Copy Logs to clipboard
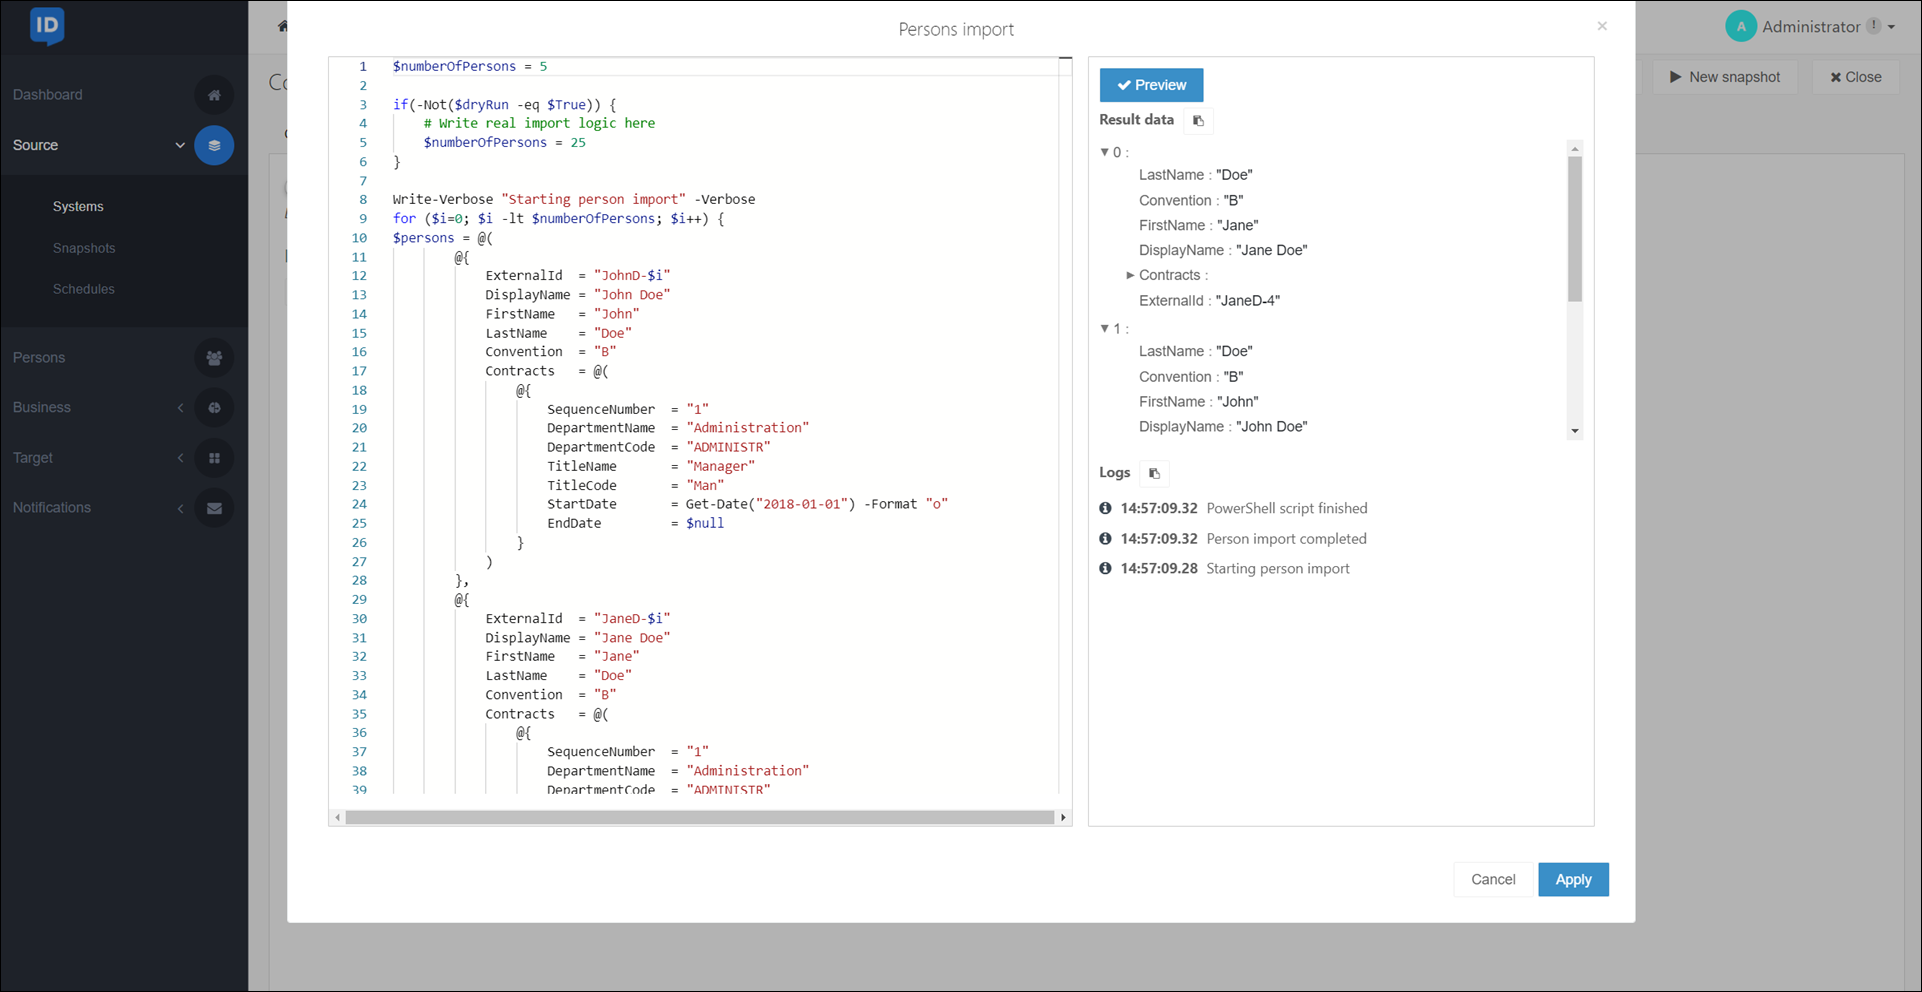1922x992 pixels. pyautogui.click(x=1154, y=473)
